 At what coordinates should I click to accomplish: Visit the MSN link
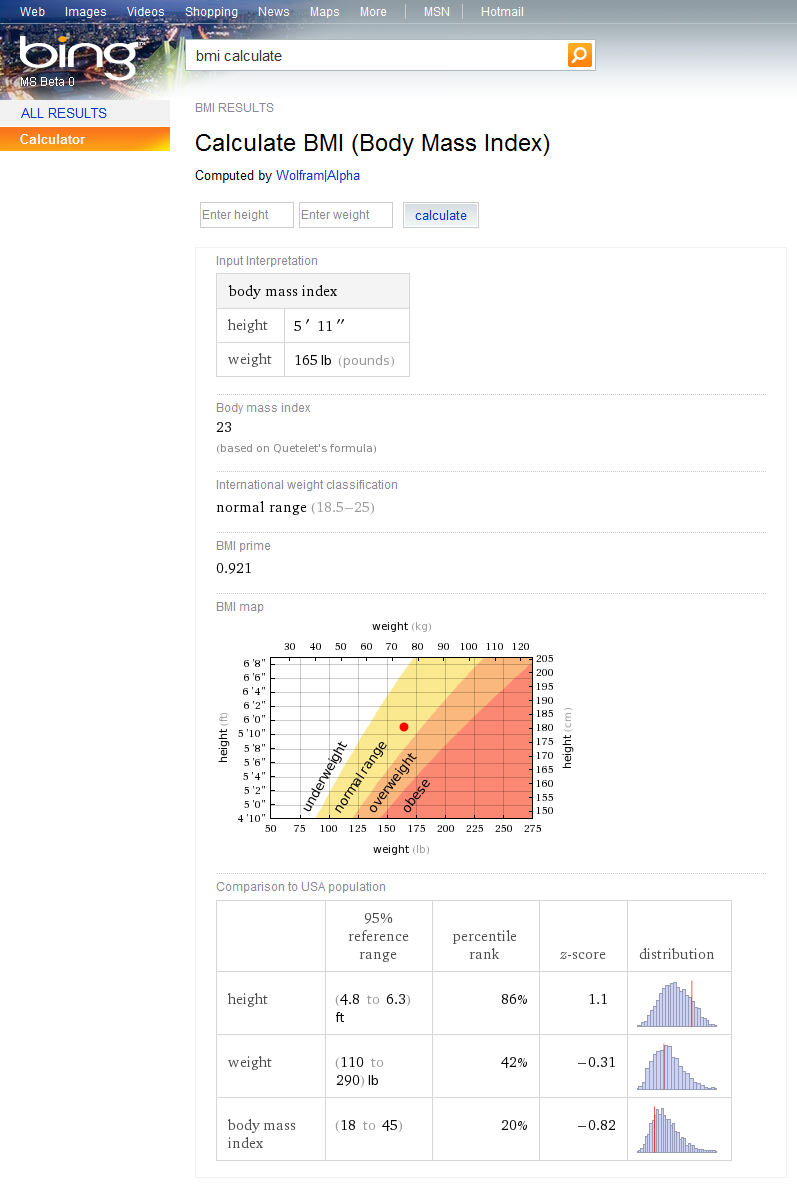(436, 12)
